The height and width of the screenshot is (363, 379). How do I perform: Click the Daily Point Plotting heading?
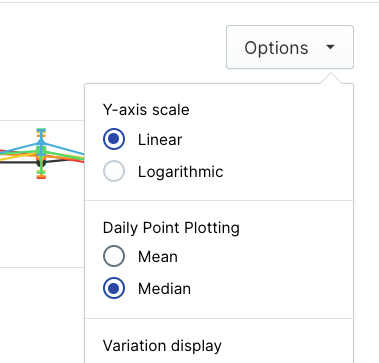[171, 228]
